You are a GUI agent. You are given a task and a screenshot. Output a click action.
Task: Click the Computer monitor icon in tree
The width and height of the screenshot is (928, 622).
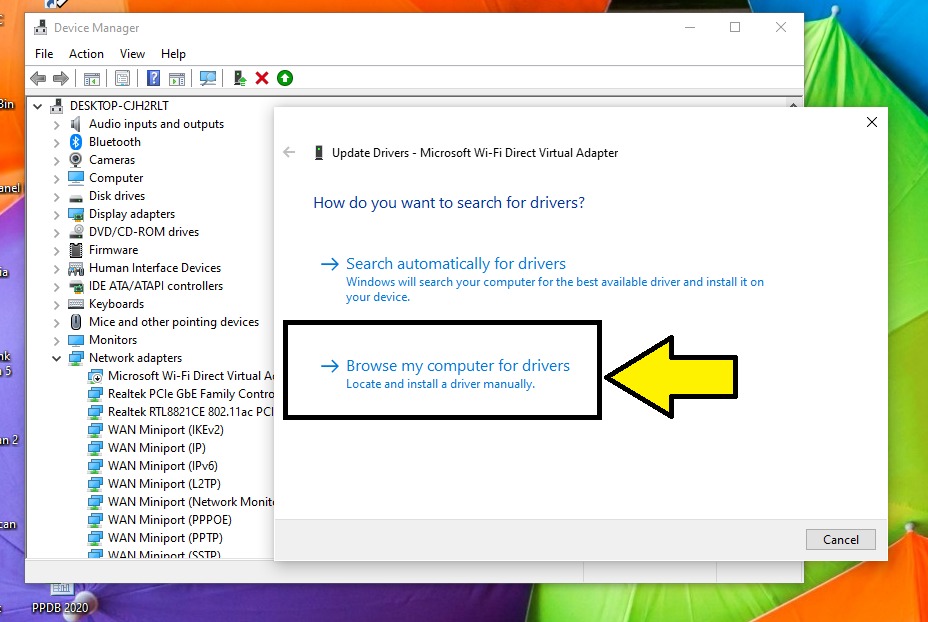(76, 178)
